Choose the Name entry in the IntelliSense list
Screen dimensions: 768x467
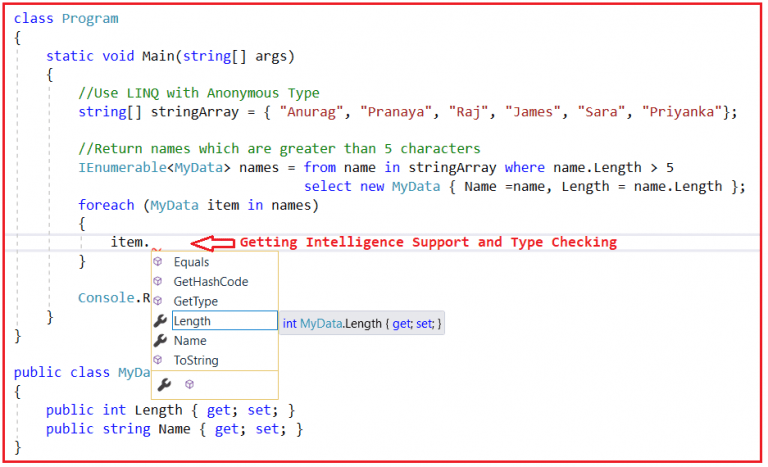coord(190,341)
